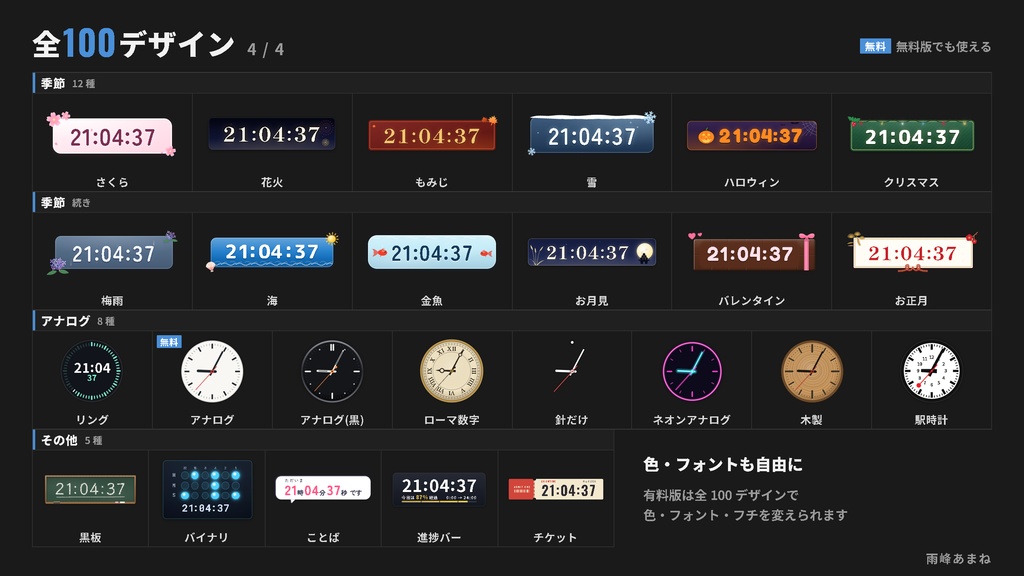Pick the 木製 wooden clock face
1024x576 pixels.
812,371
